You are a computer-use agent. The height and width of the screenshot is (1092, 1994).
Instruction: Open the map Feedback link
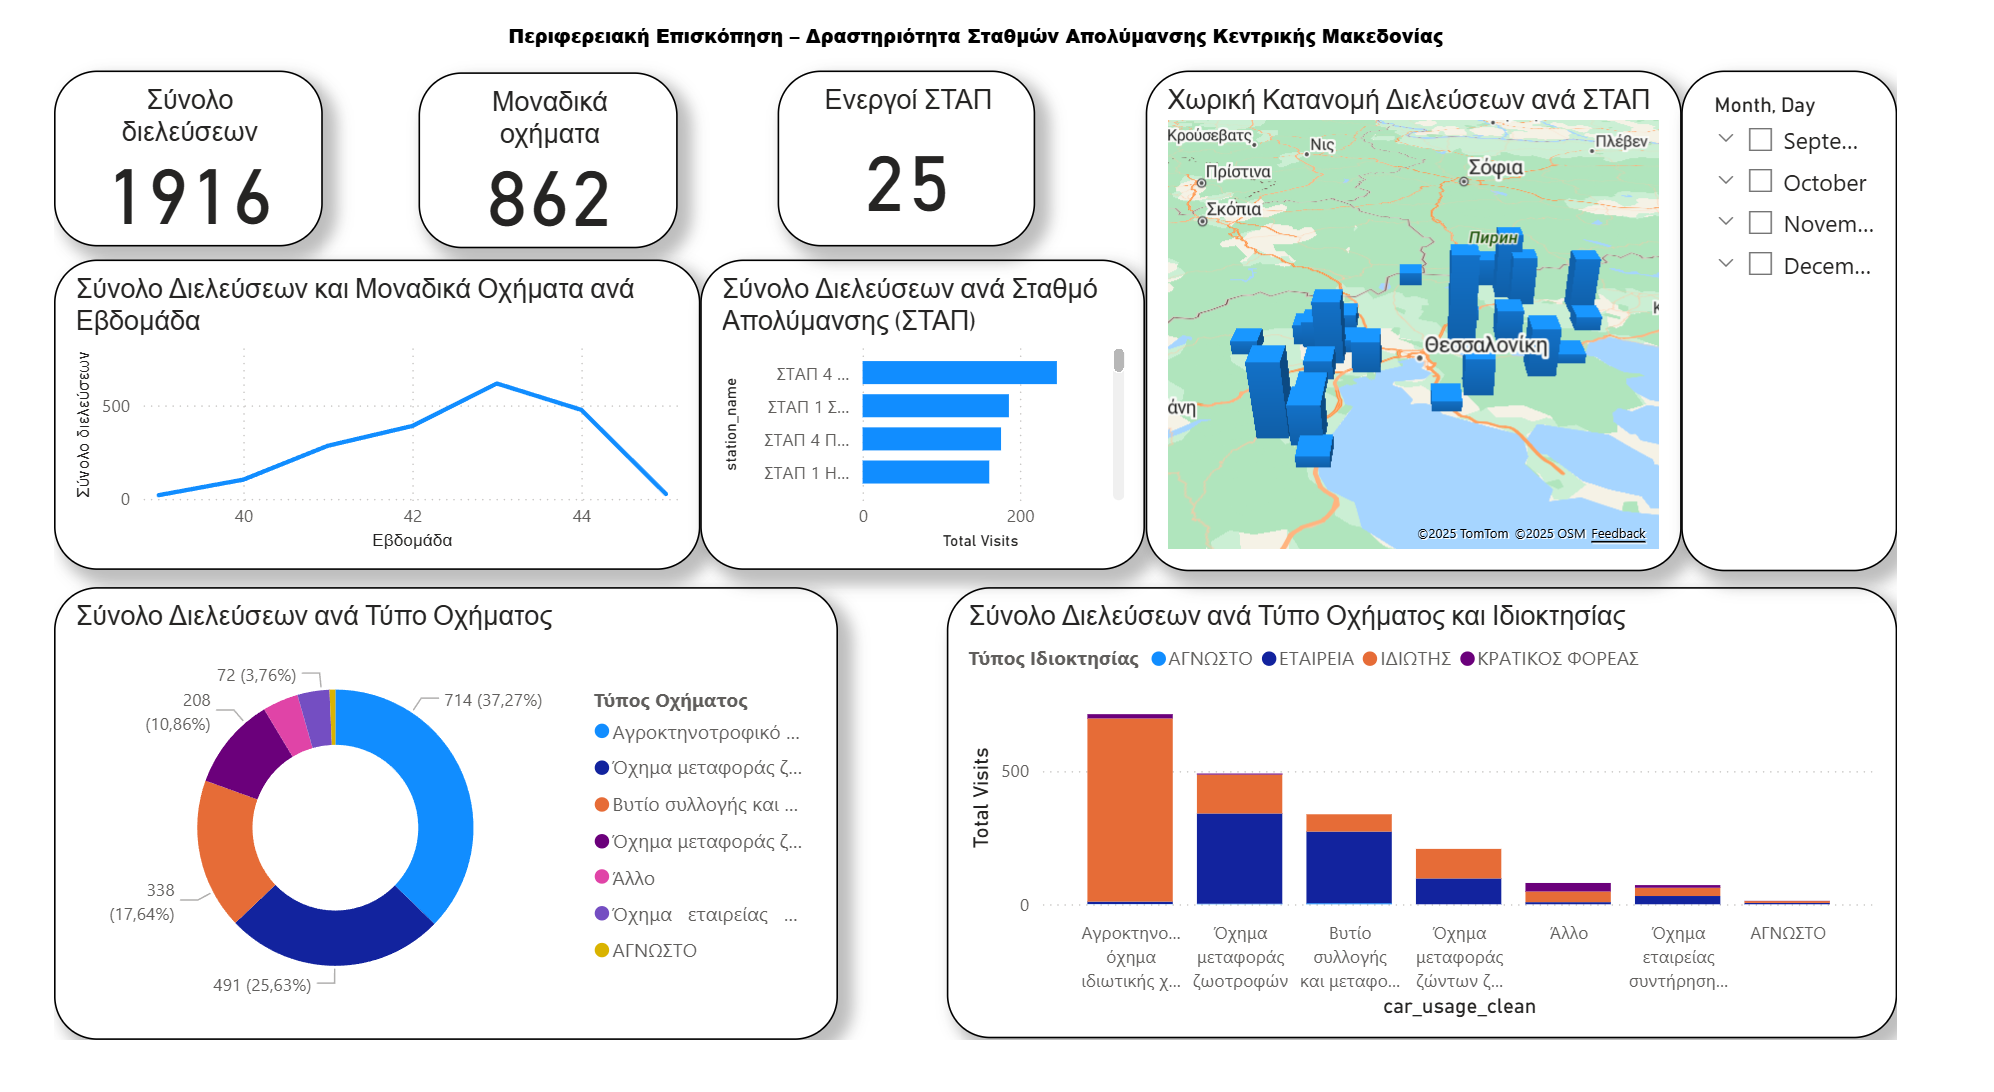click(x=1617, y=534)
